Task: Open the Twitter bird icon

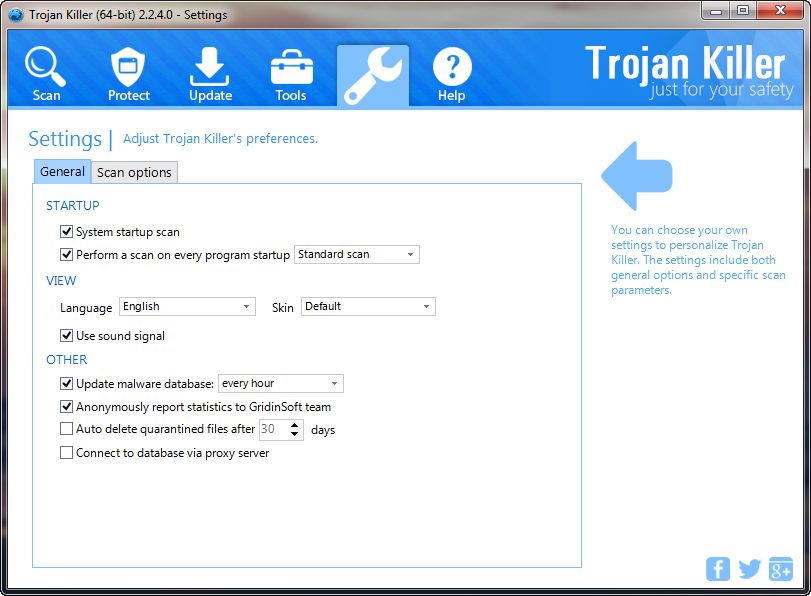Action: (x=750, y=569)
